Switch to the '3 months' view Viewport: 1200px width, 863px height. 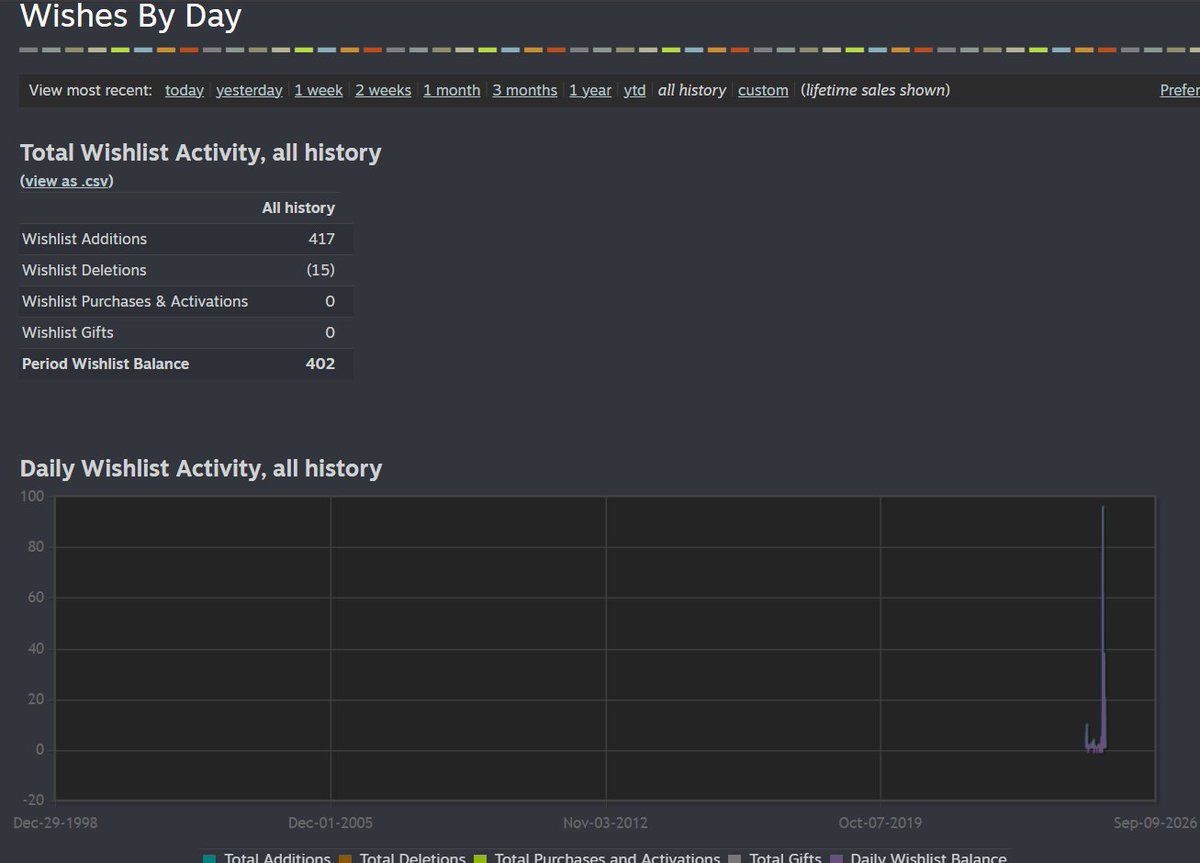pos(524,90)
